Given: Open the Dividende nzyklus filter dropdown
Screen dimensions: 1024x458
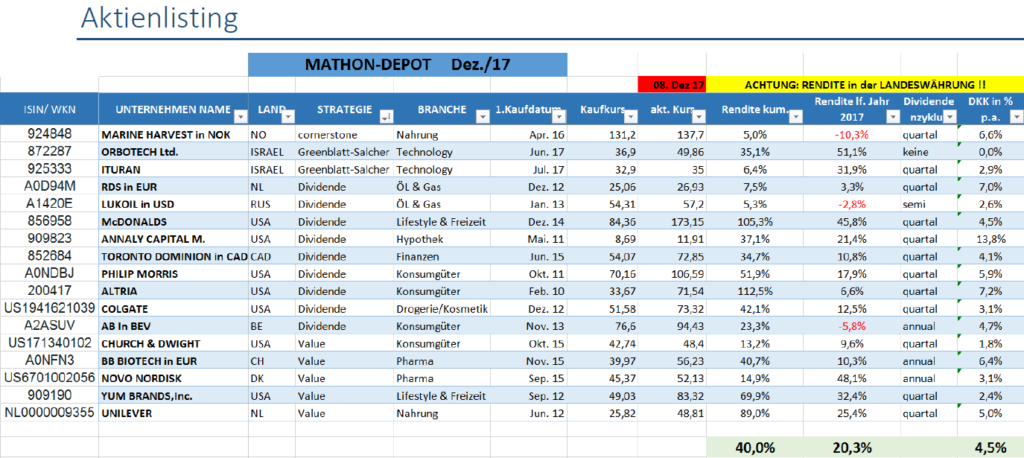Looking at the screenshot, I should pos(950,116).
